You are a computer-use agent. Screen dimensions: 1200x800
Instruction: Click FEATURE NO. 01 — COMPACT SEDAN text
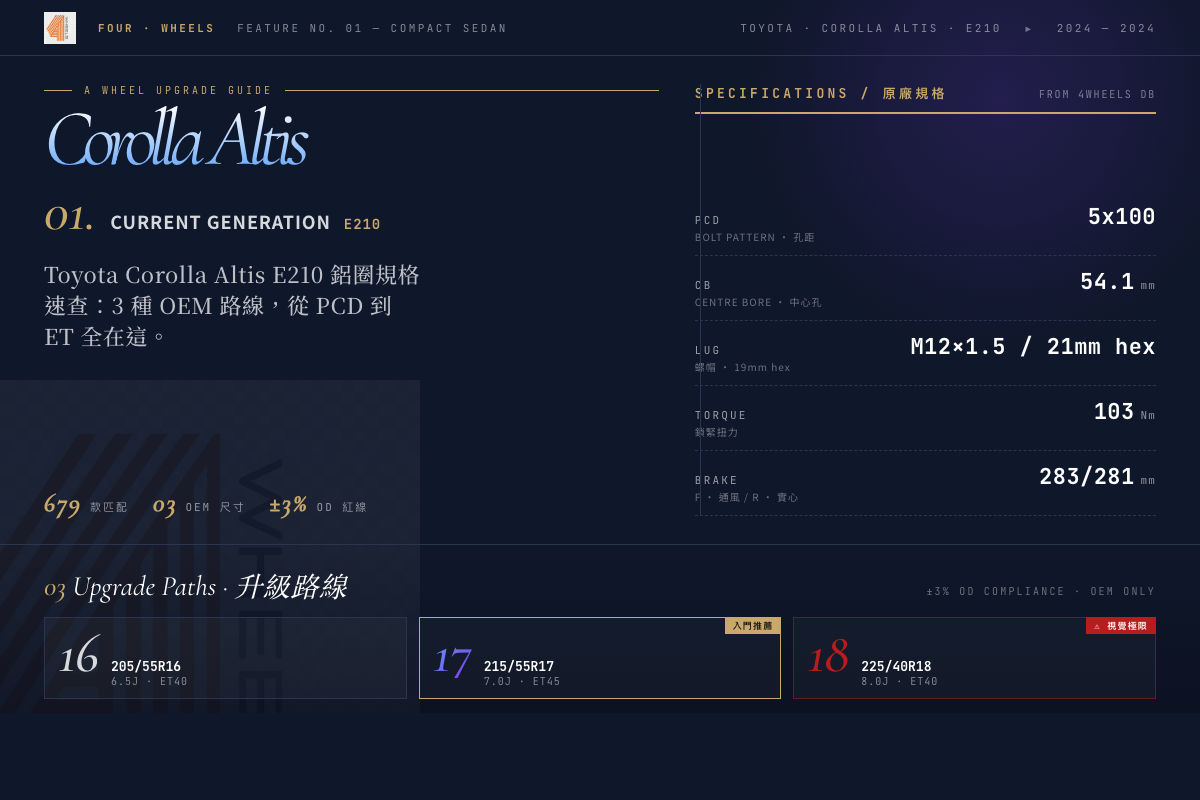point(372,29)
